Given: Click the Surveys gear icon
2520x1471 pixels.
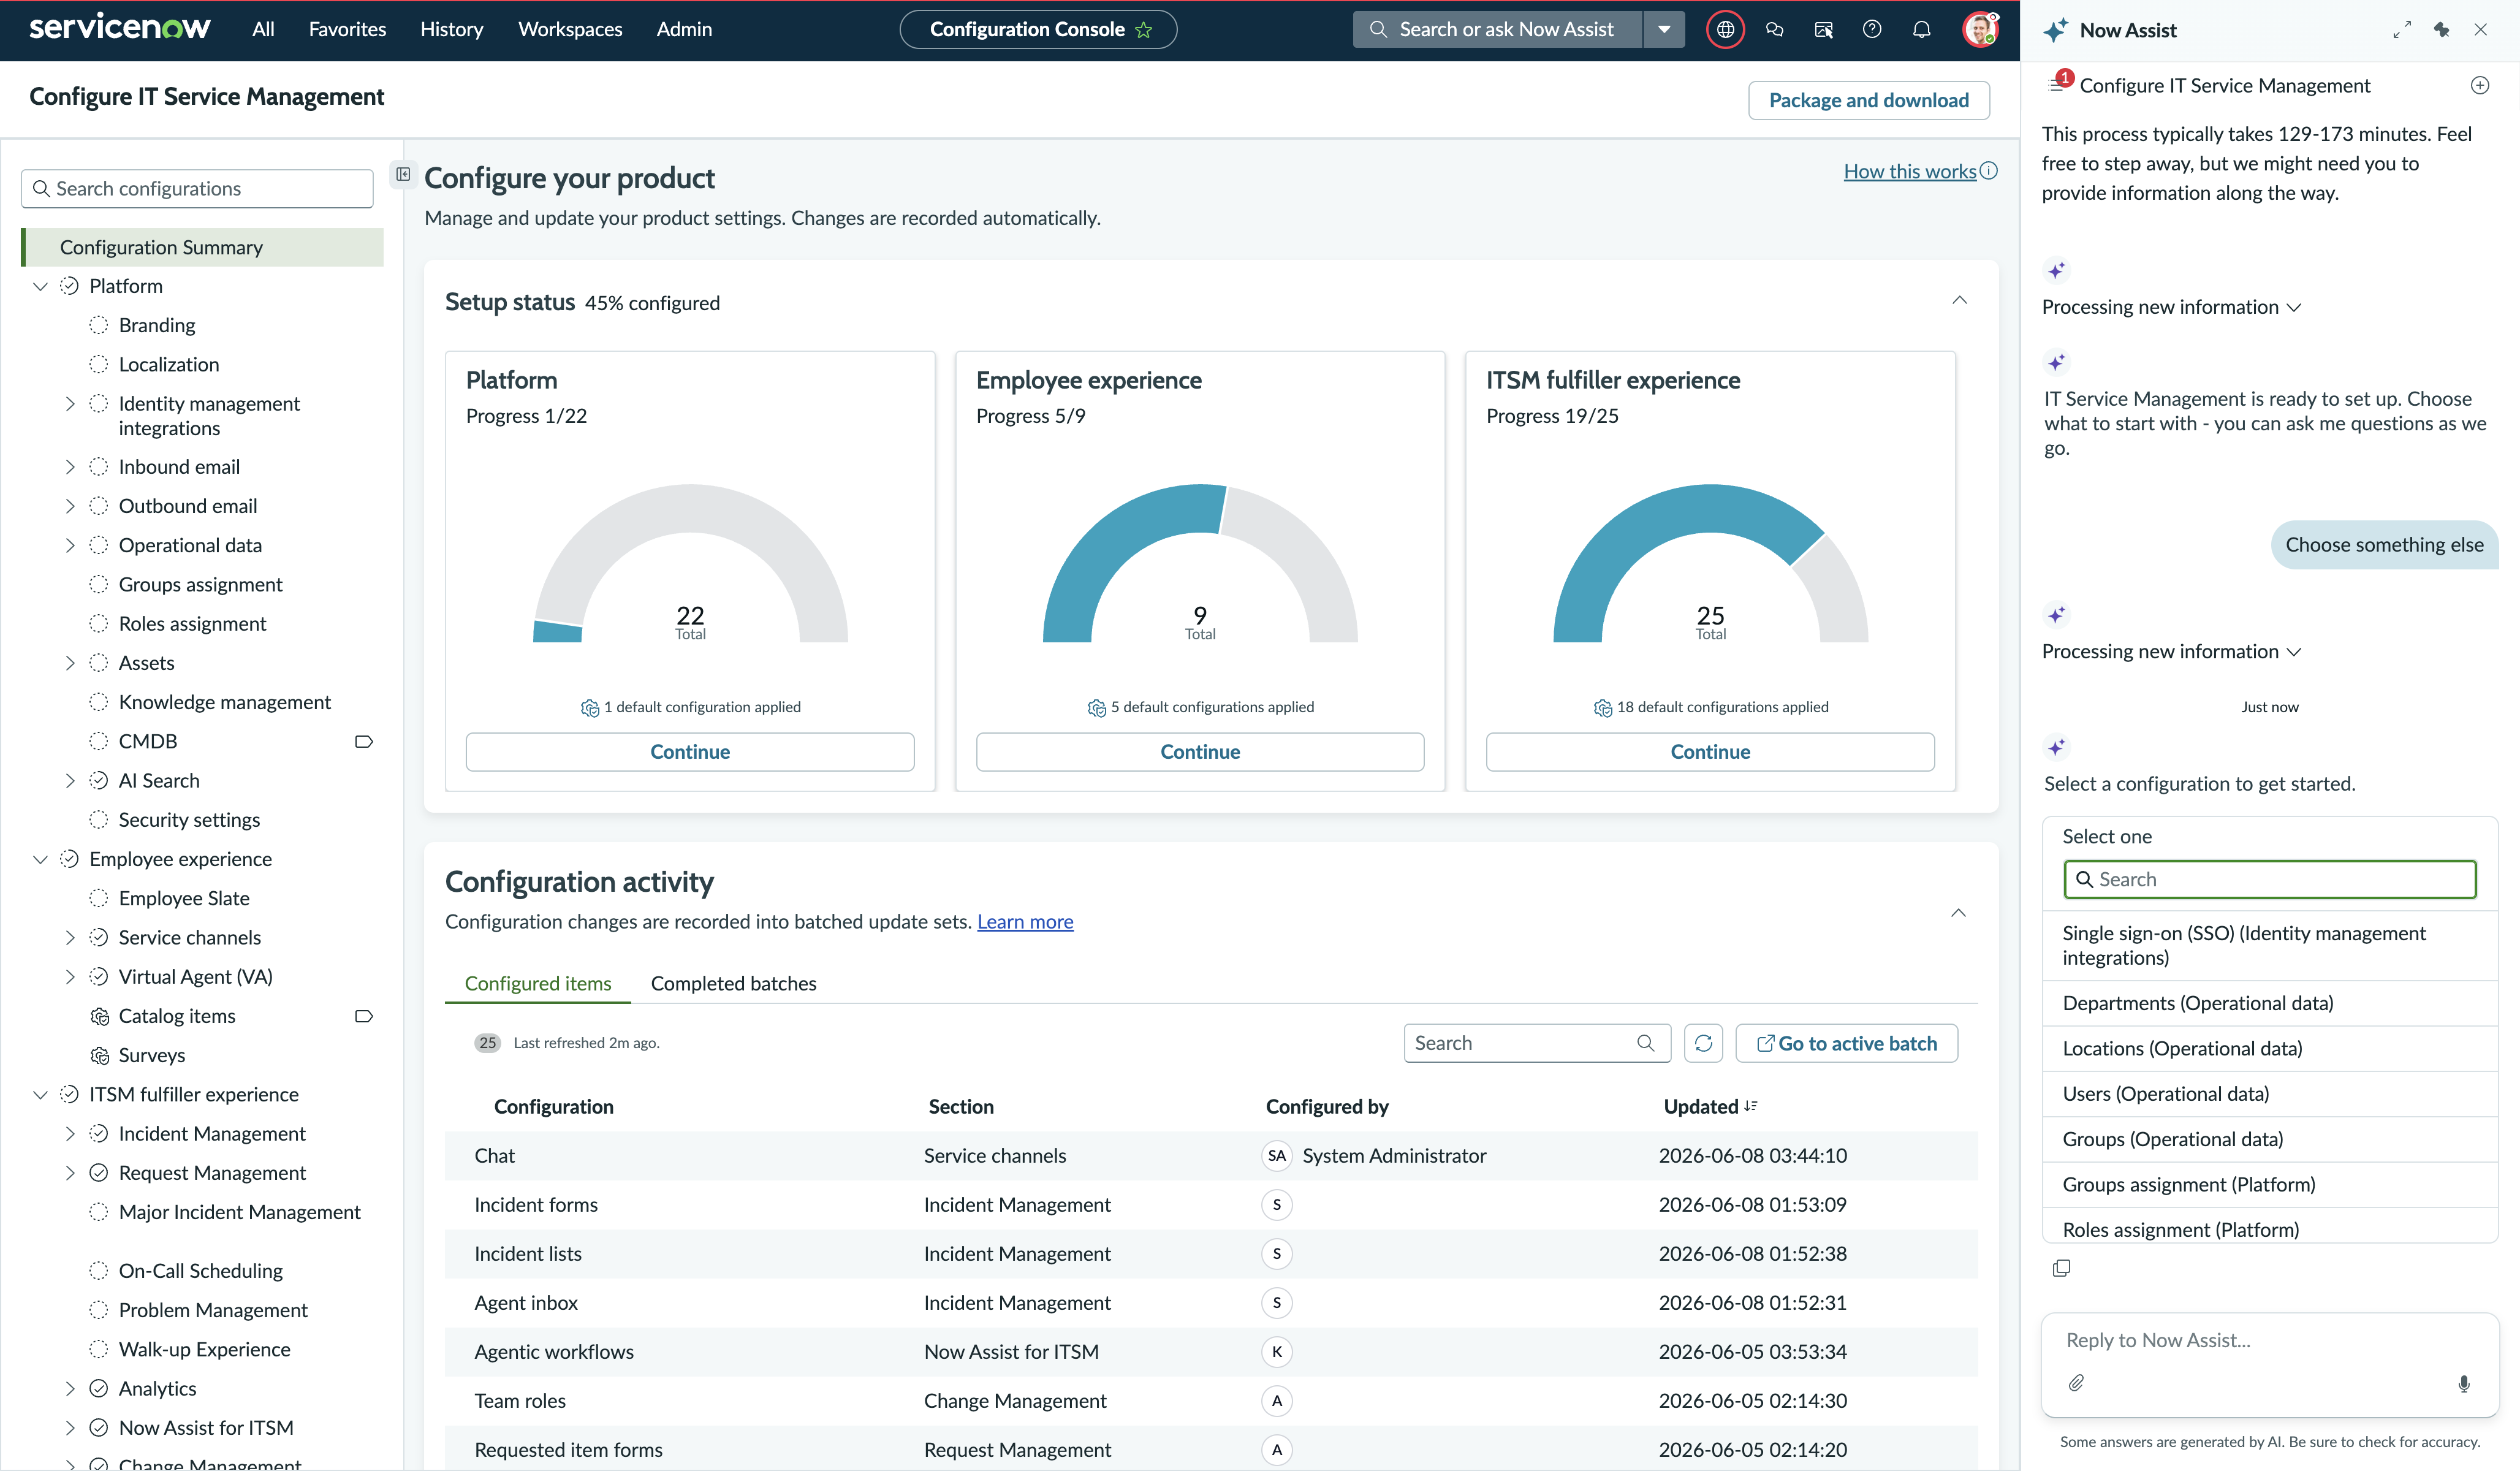Looking at the screenshot, I should point(99,1055).
